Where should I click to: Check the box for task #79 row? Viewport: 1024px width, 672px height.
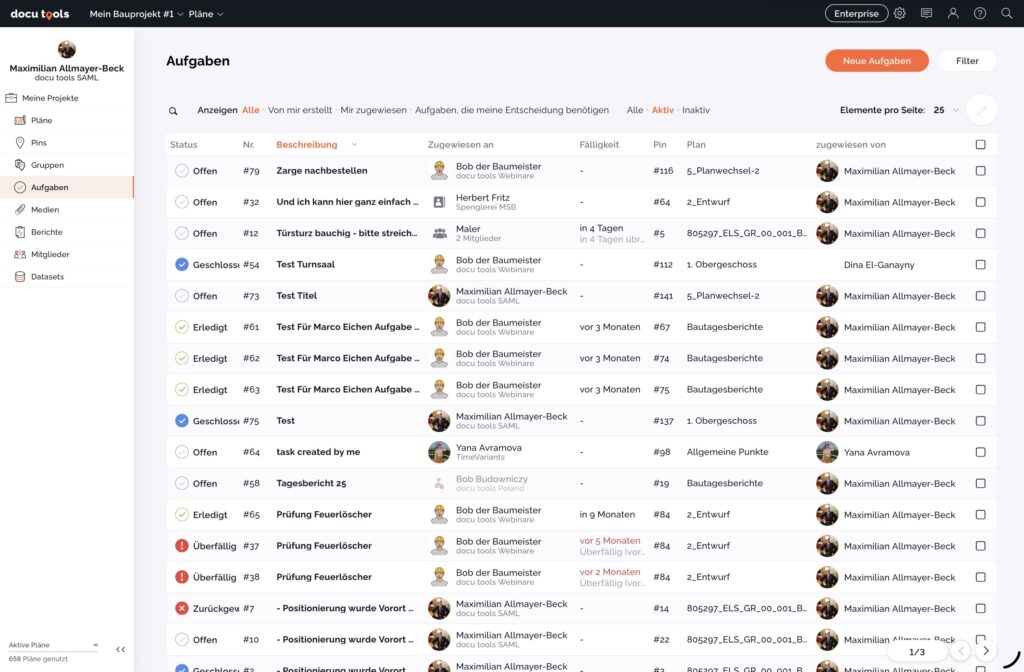coord(980,171)
